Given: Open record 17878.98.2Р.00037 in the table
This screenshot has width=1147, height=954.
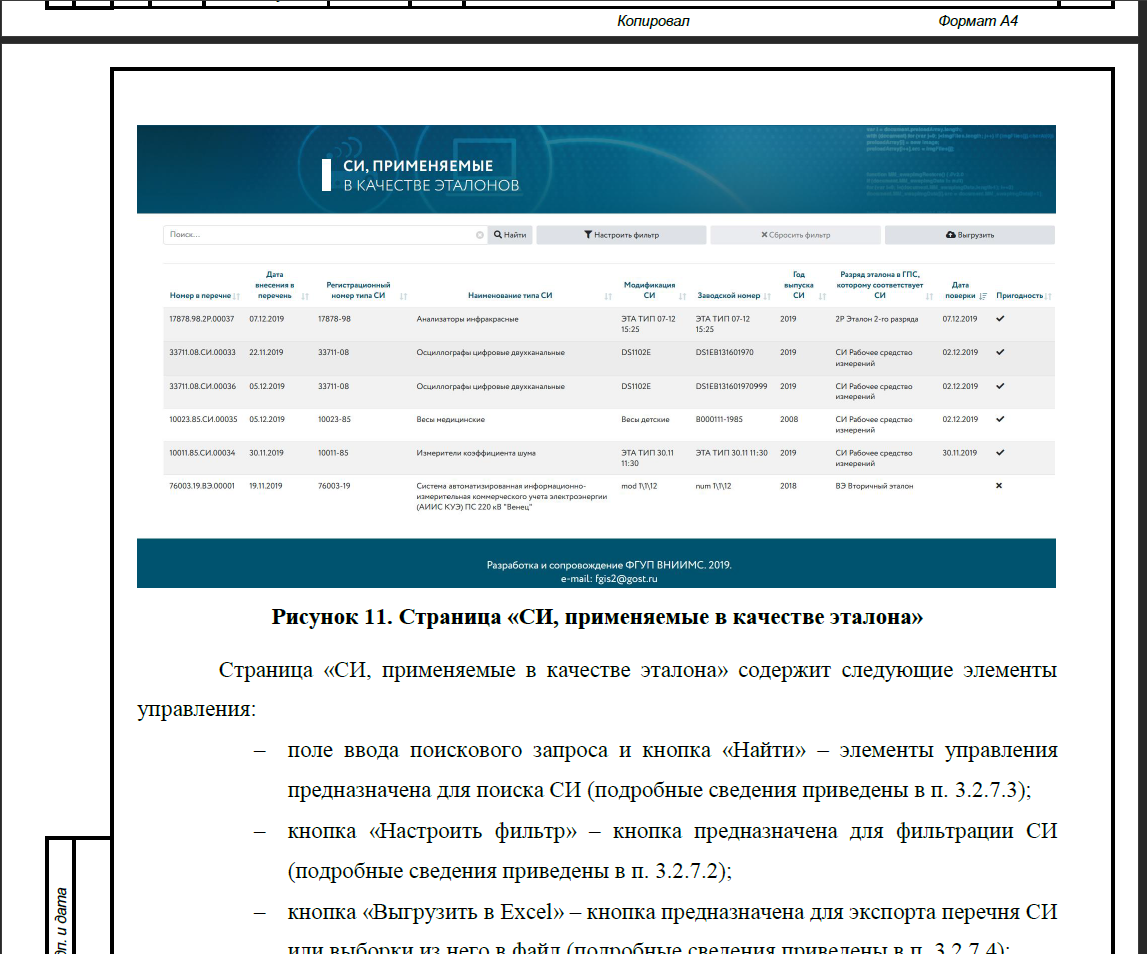Looking at the screenshot, I should tap(202, 319).
